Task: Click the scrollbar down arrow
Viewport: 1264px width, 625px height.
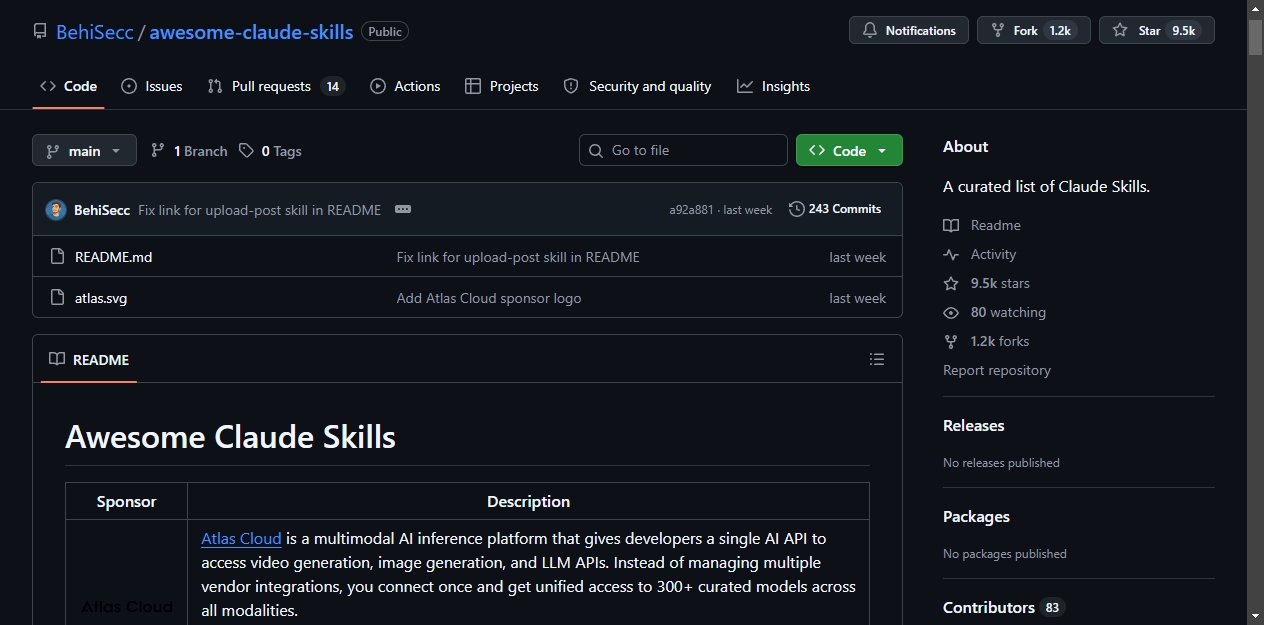Action: pos(1256,615)
